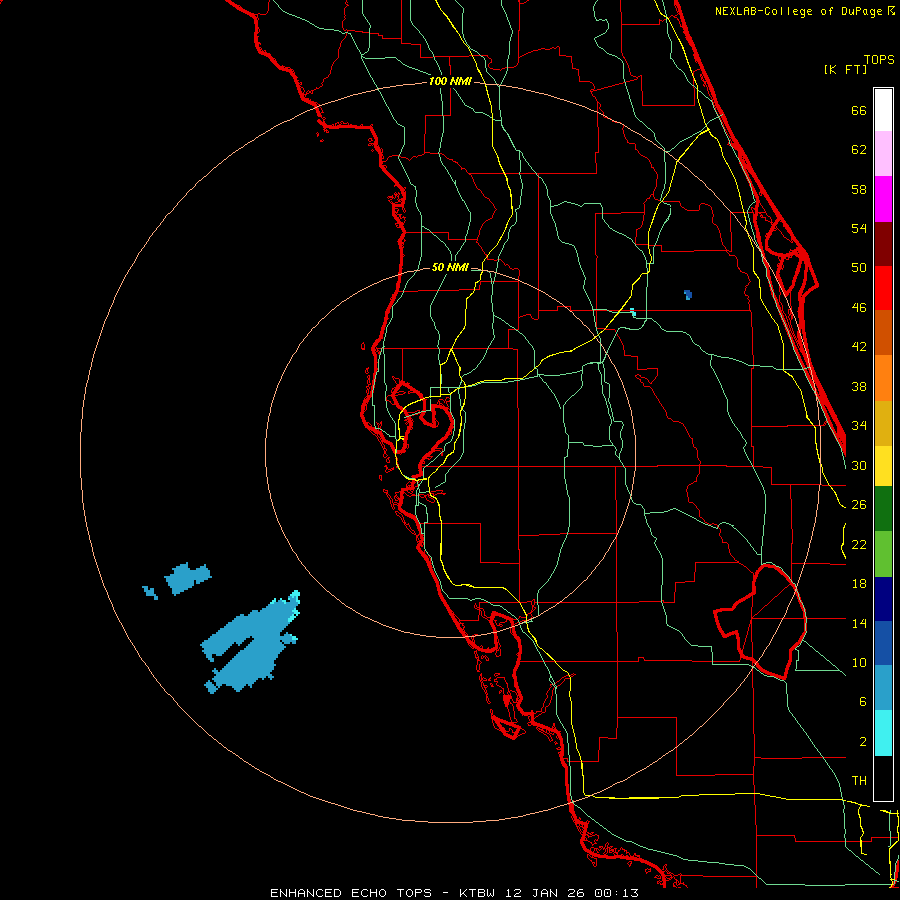Click the light green 22 kft legend swatch

[883, 554]
